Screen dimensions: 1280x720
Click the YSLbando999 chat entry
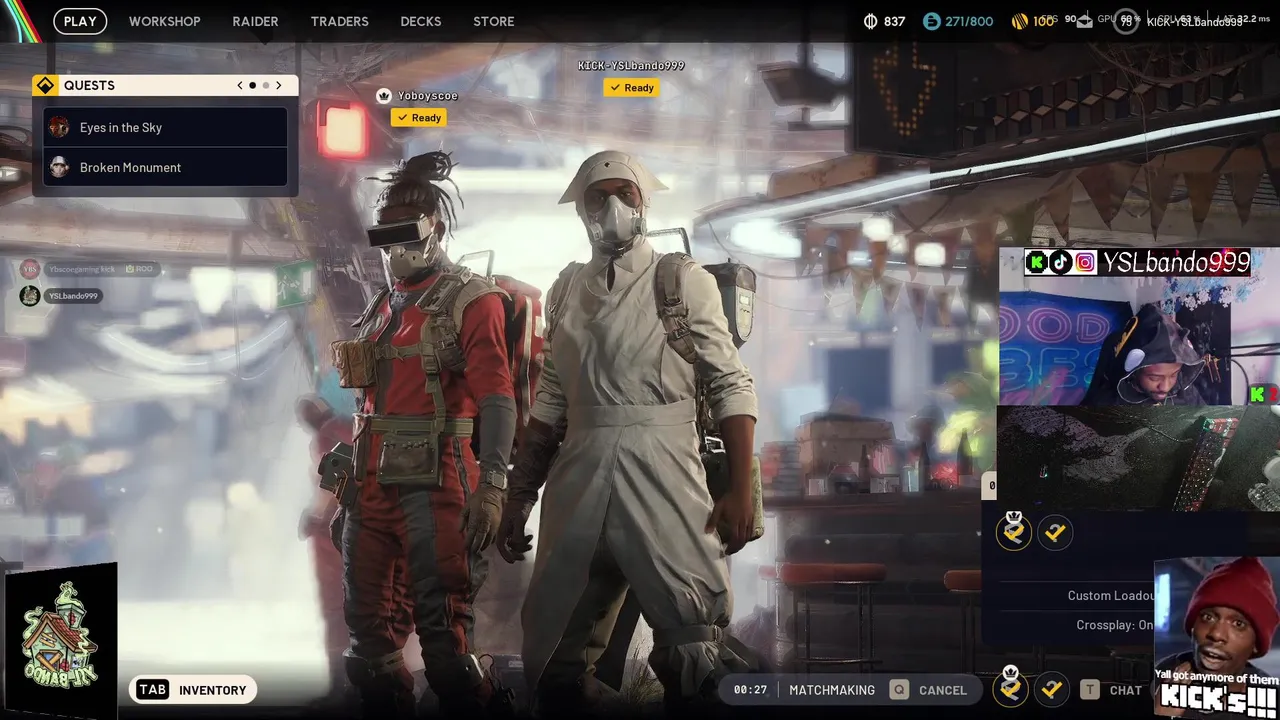[73, 296]
